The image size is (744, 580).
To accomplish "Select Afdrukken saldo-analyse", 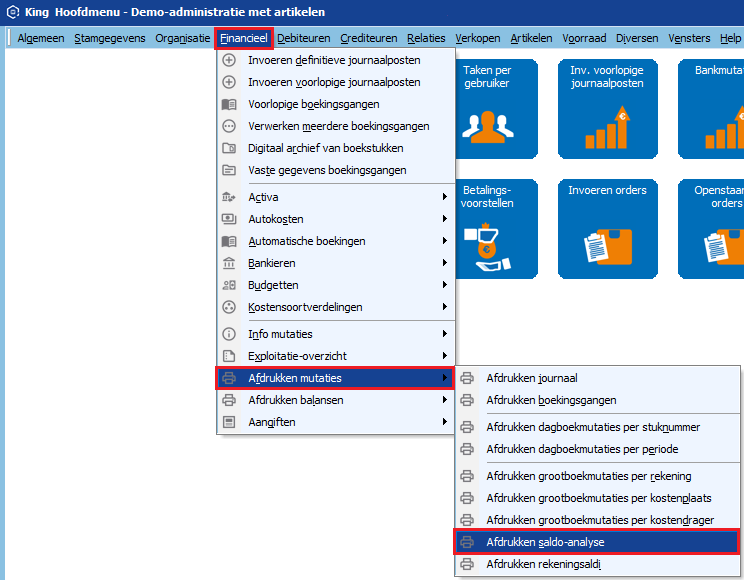I will (x=545, y=542).
